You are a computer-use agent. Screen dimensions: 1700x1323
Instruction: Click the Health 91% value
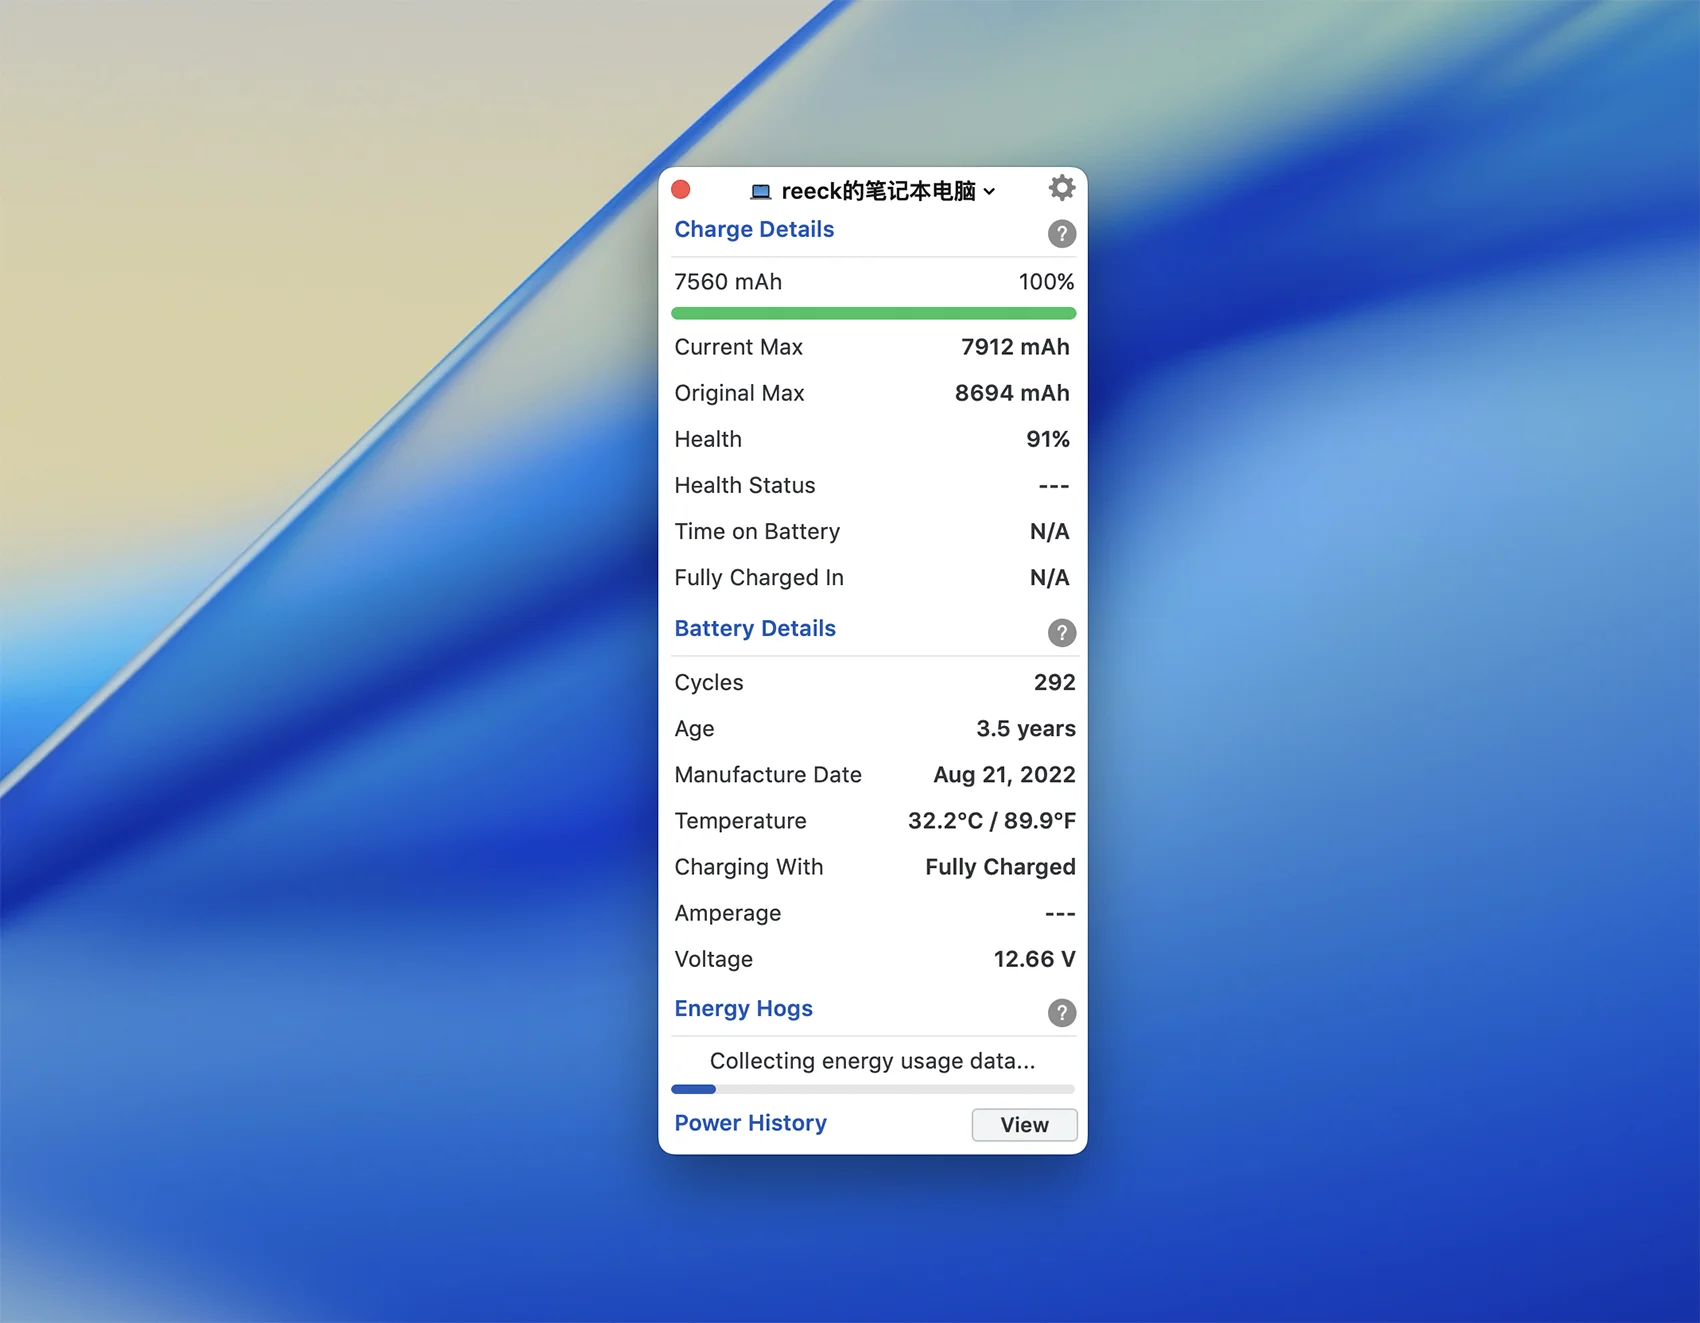pyautogui.click(x=1047, y=439)
